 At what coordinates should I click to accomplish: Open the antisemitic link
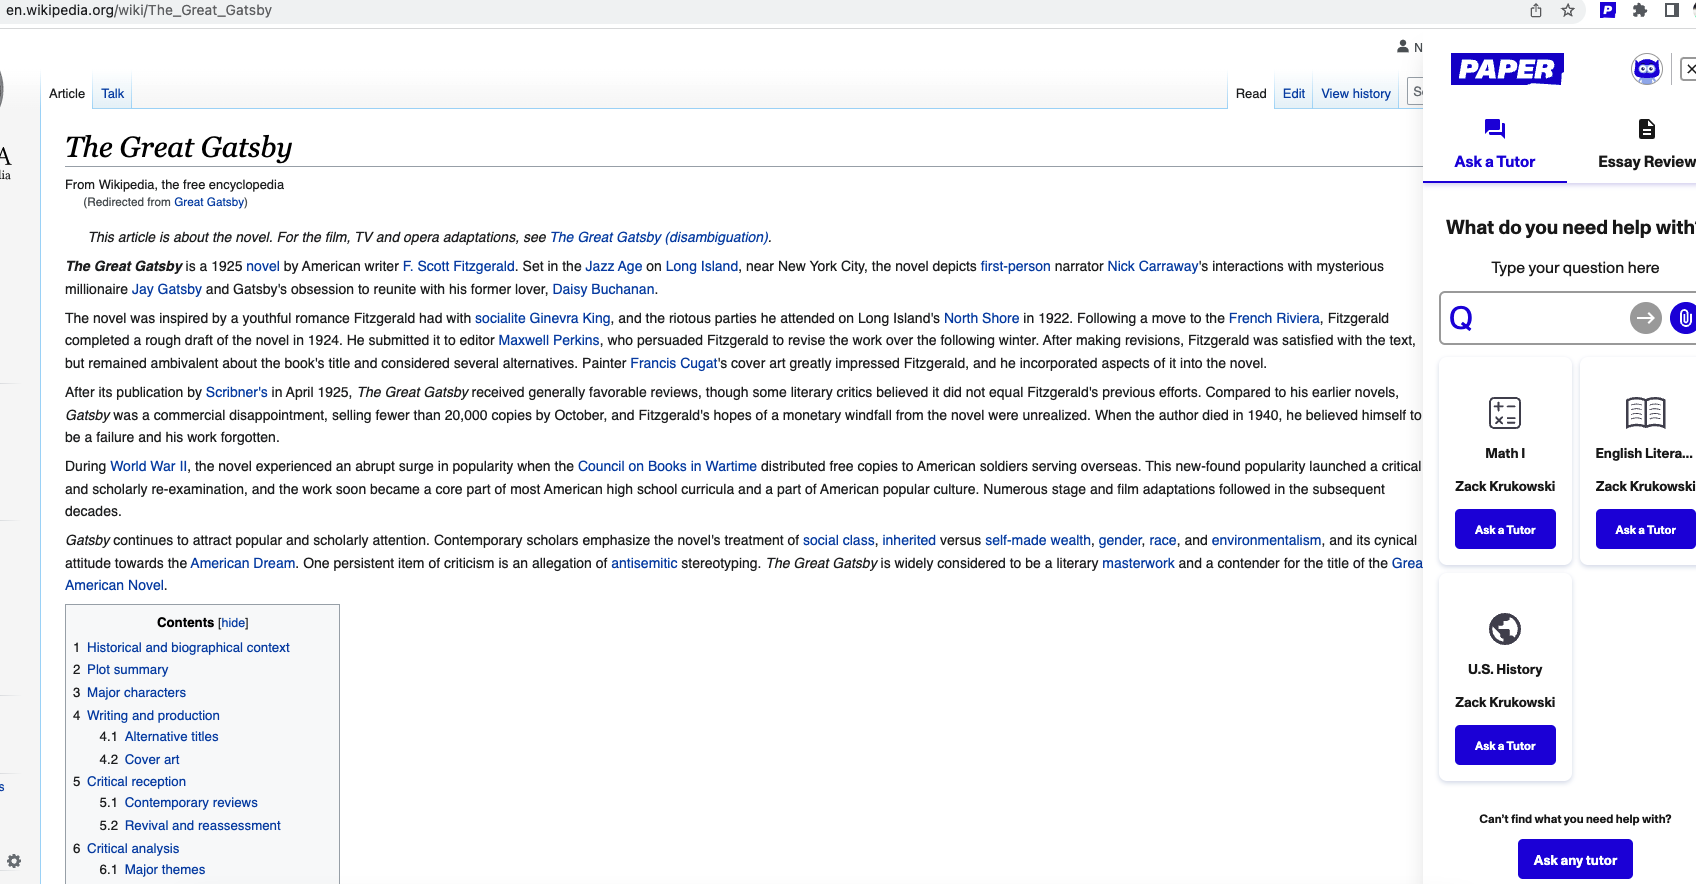click(x=644, y=563)
